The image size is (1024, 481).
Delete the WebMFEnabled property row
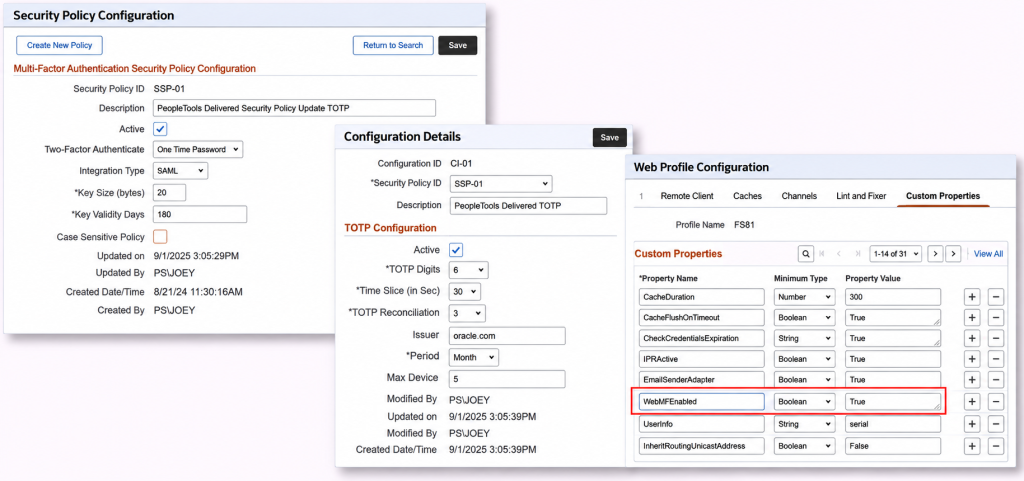pyautogui.click(x=995, y=402)
